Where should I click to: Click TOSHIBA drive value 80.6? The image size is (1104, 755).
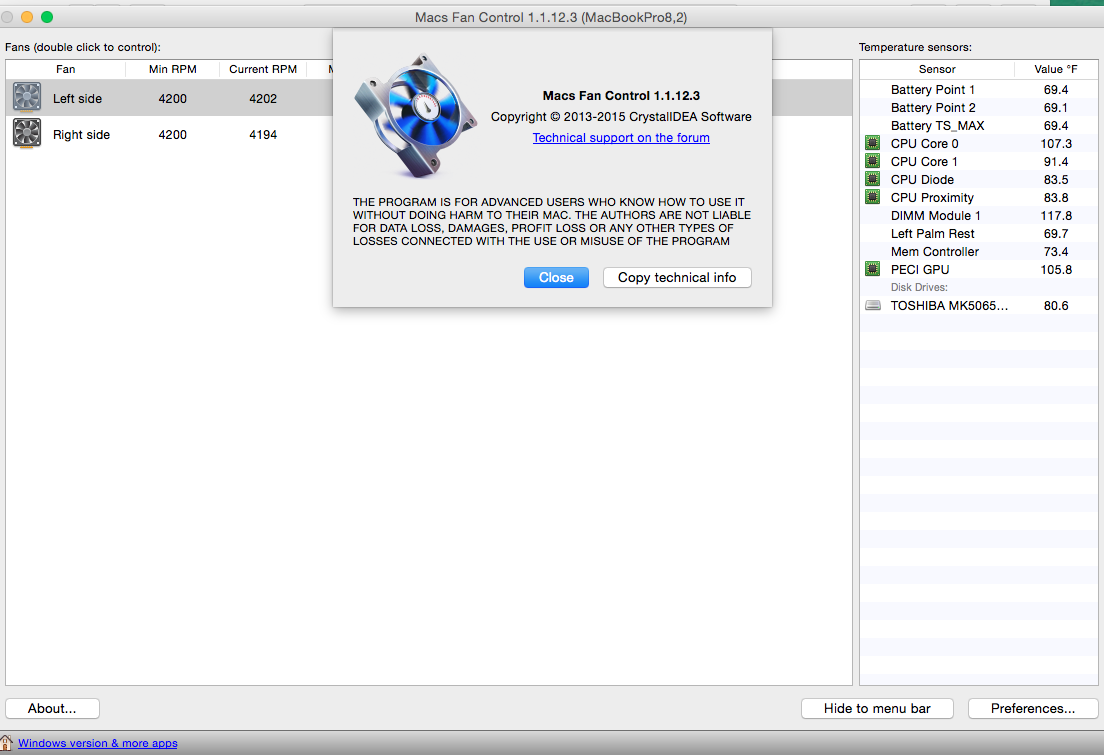click(x=1056, y=306)
